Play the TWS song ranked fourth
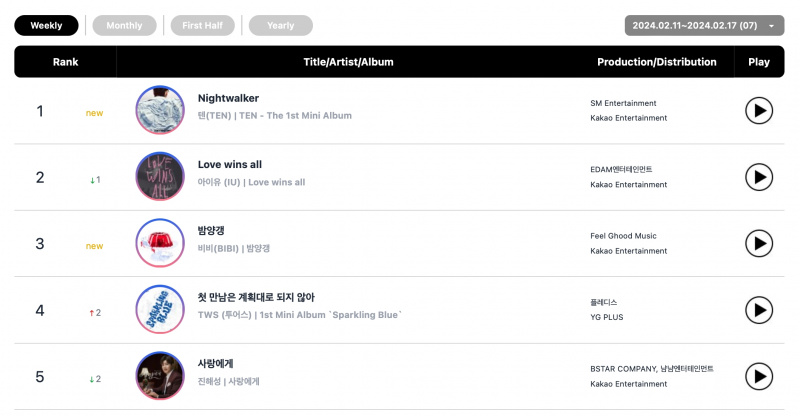800x416 pixels. click(x=759, y=310)
